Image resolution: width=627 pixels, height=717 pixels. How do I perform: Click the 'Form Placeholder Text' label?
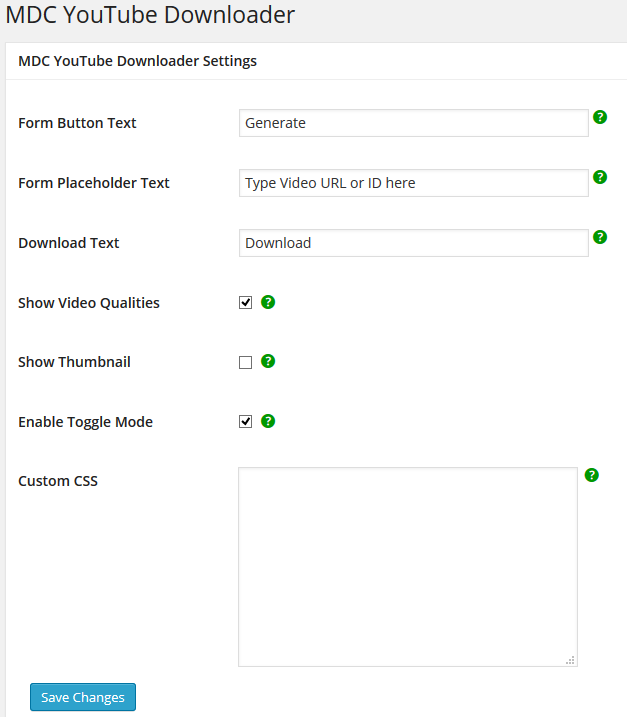[94, 183]
